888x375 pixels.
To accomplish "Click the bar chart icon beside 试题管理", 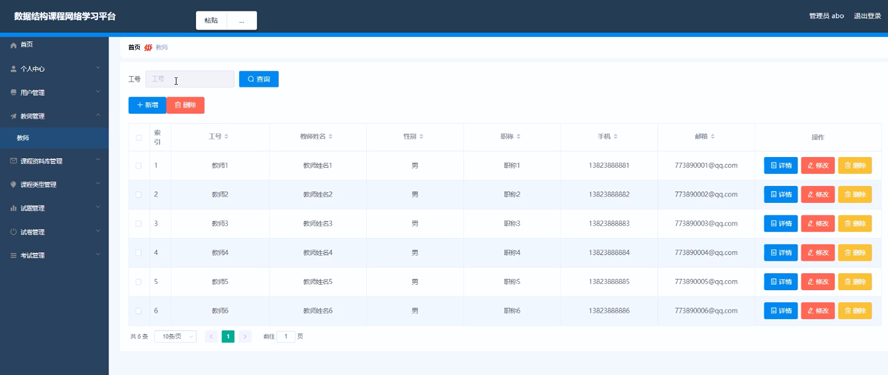I will tap(14, 208).
